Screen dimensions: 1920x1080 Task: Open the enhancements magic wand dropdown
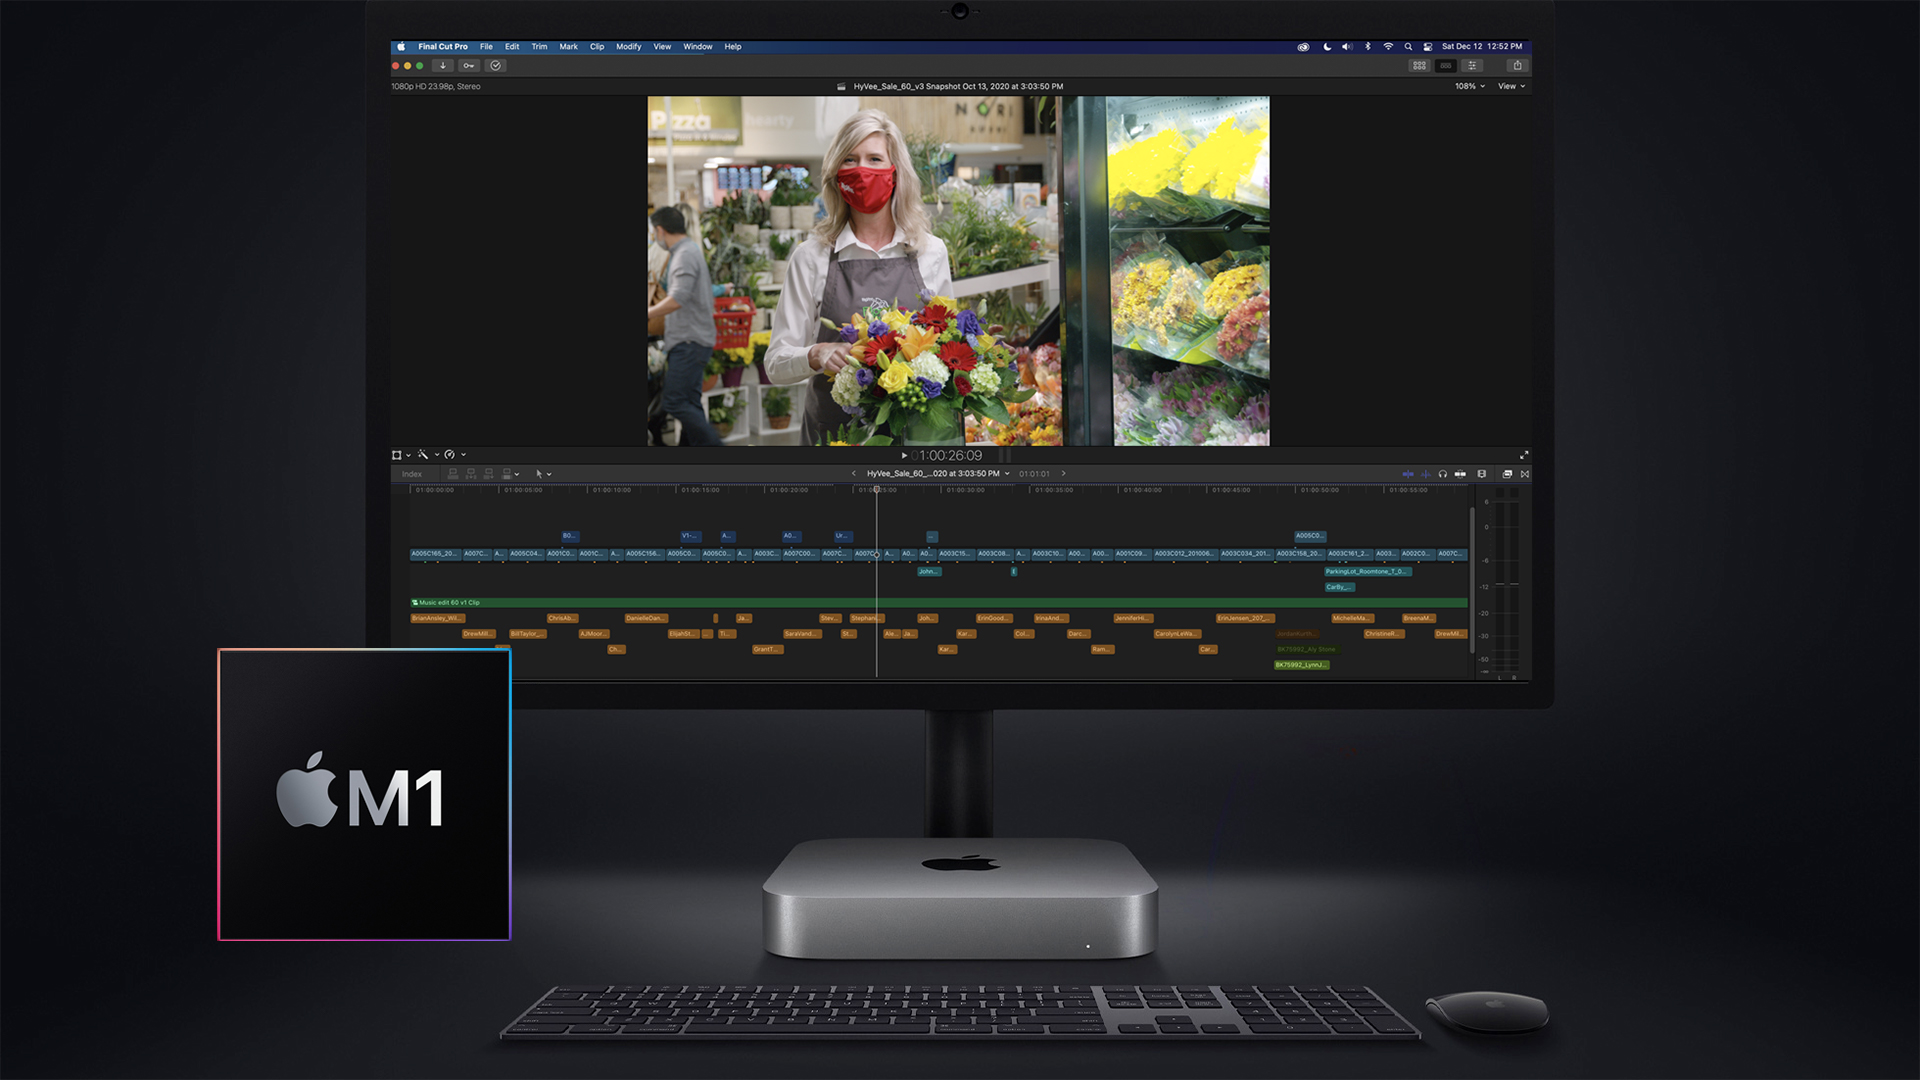click(x=428, y=455)
